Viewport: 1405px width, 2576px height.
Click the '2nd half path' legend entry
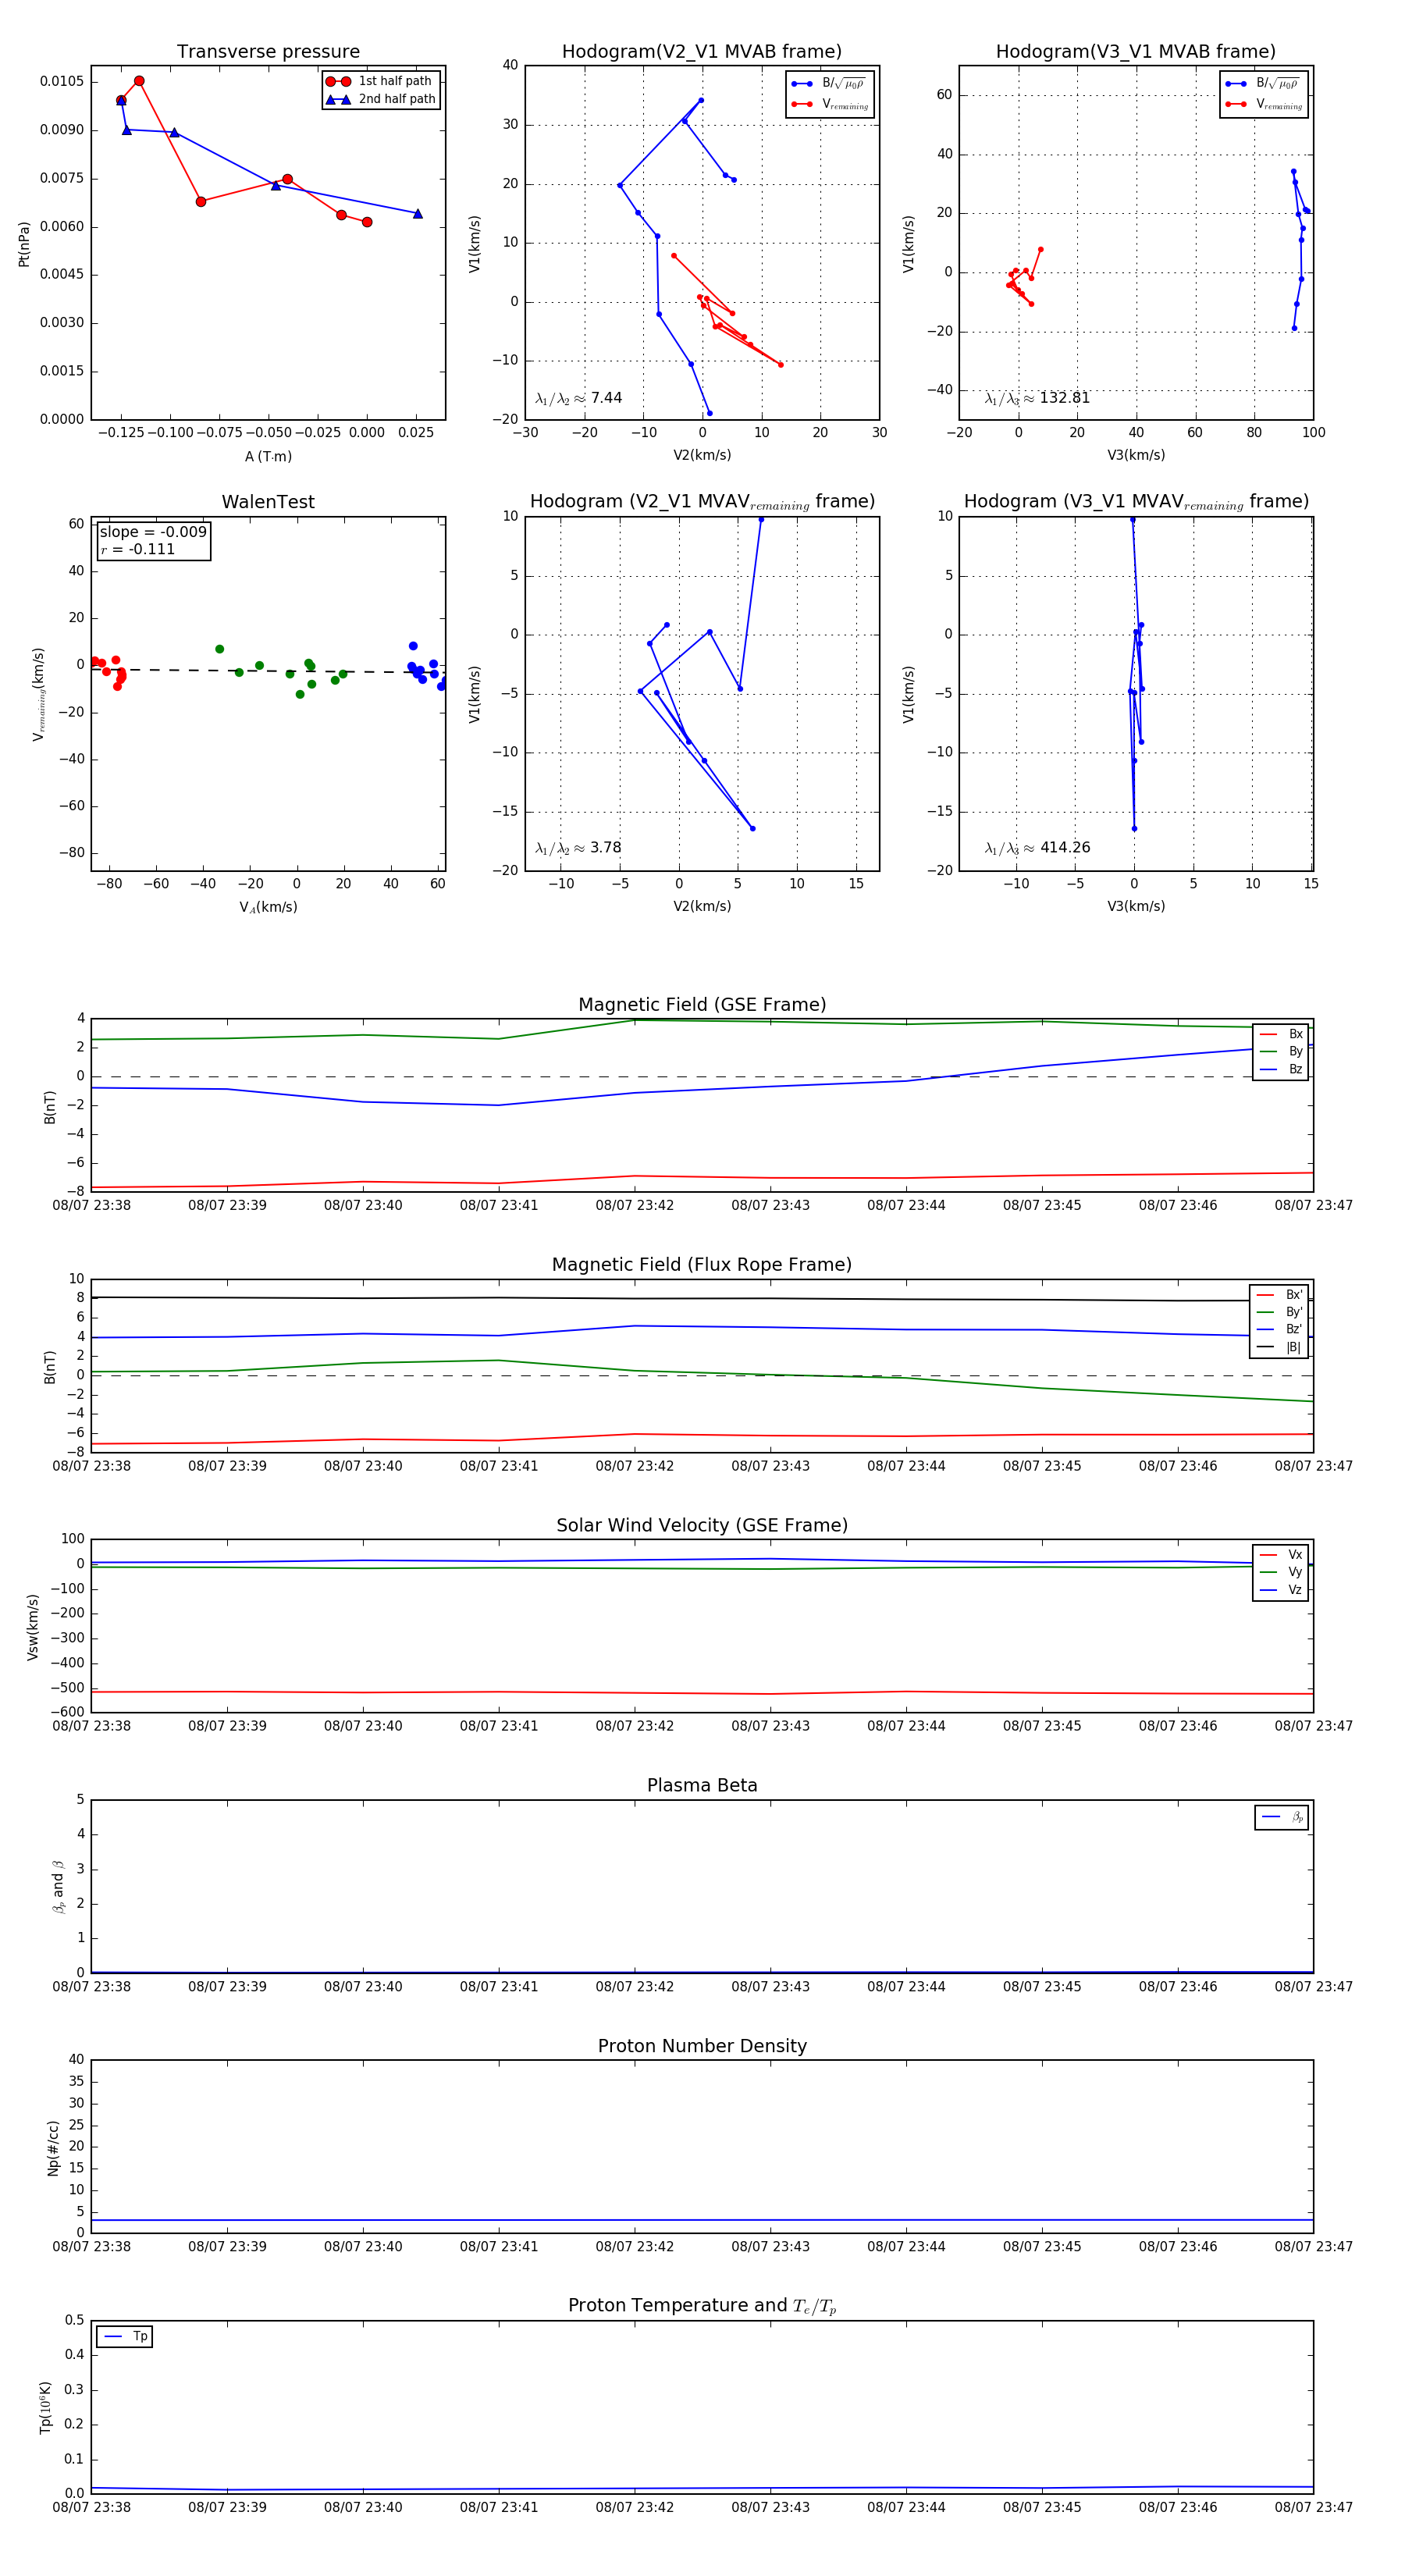(x=380, y=99)
